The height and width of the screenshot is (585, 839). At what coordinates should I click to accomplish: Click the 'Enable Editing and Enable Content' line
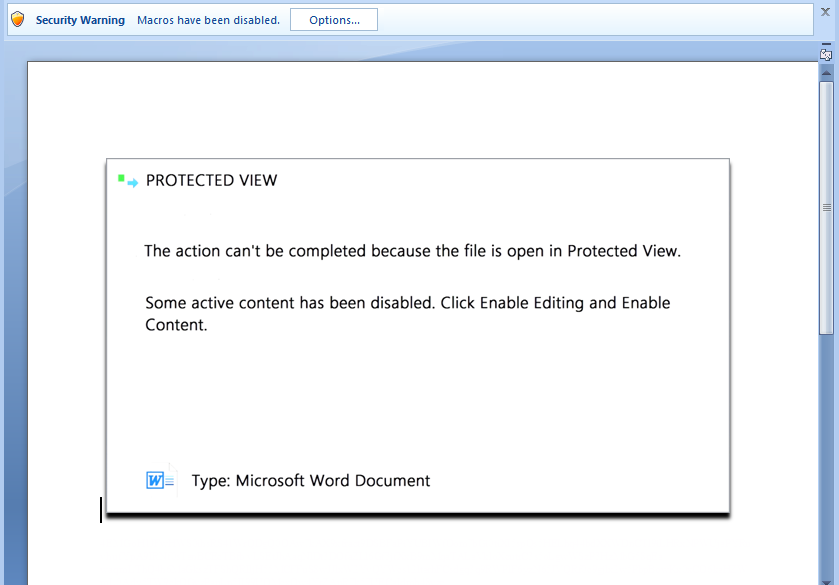coord(407,303)
